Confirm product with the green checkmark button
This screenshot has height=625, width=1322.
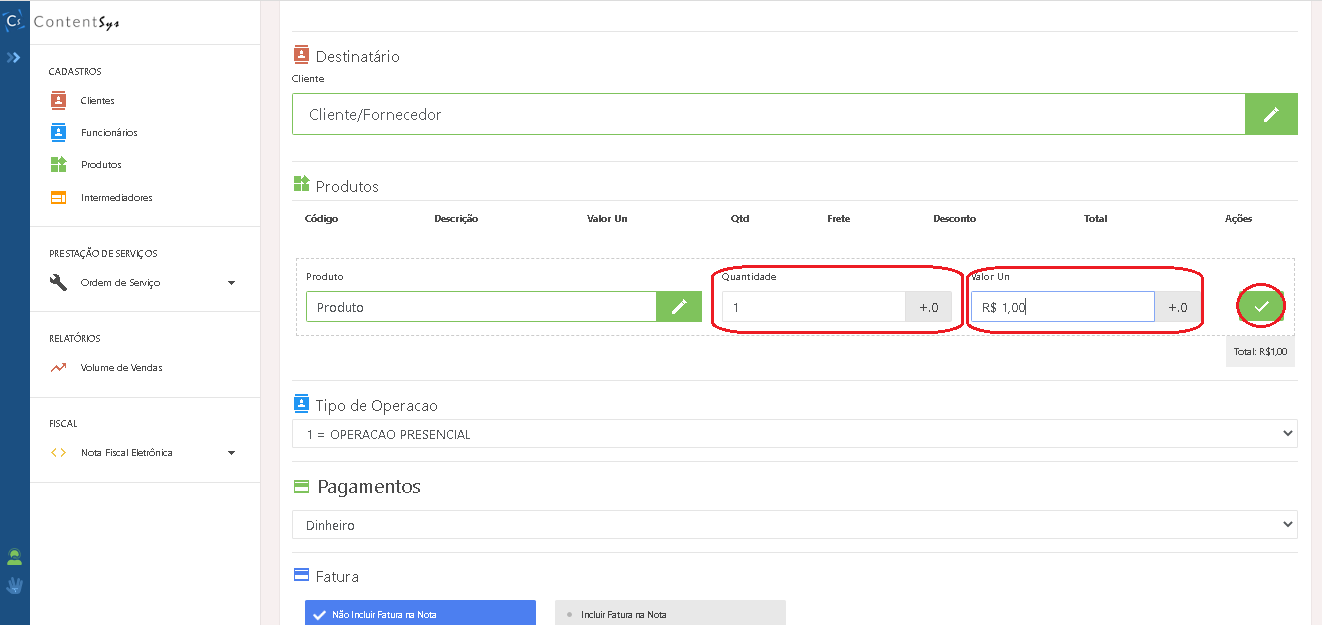[x=1261, y=307]
